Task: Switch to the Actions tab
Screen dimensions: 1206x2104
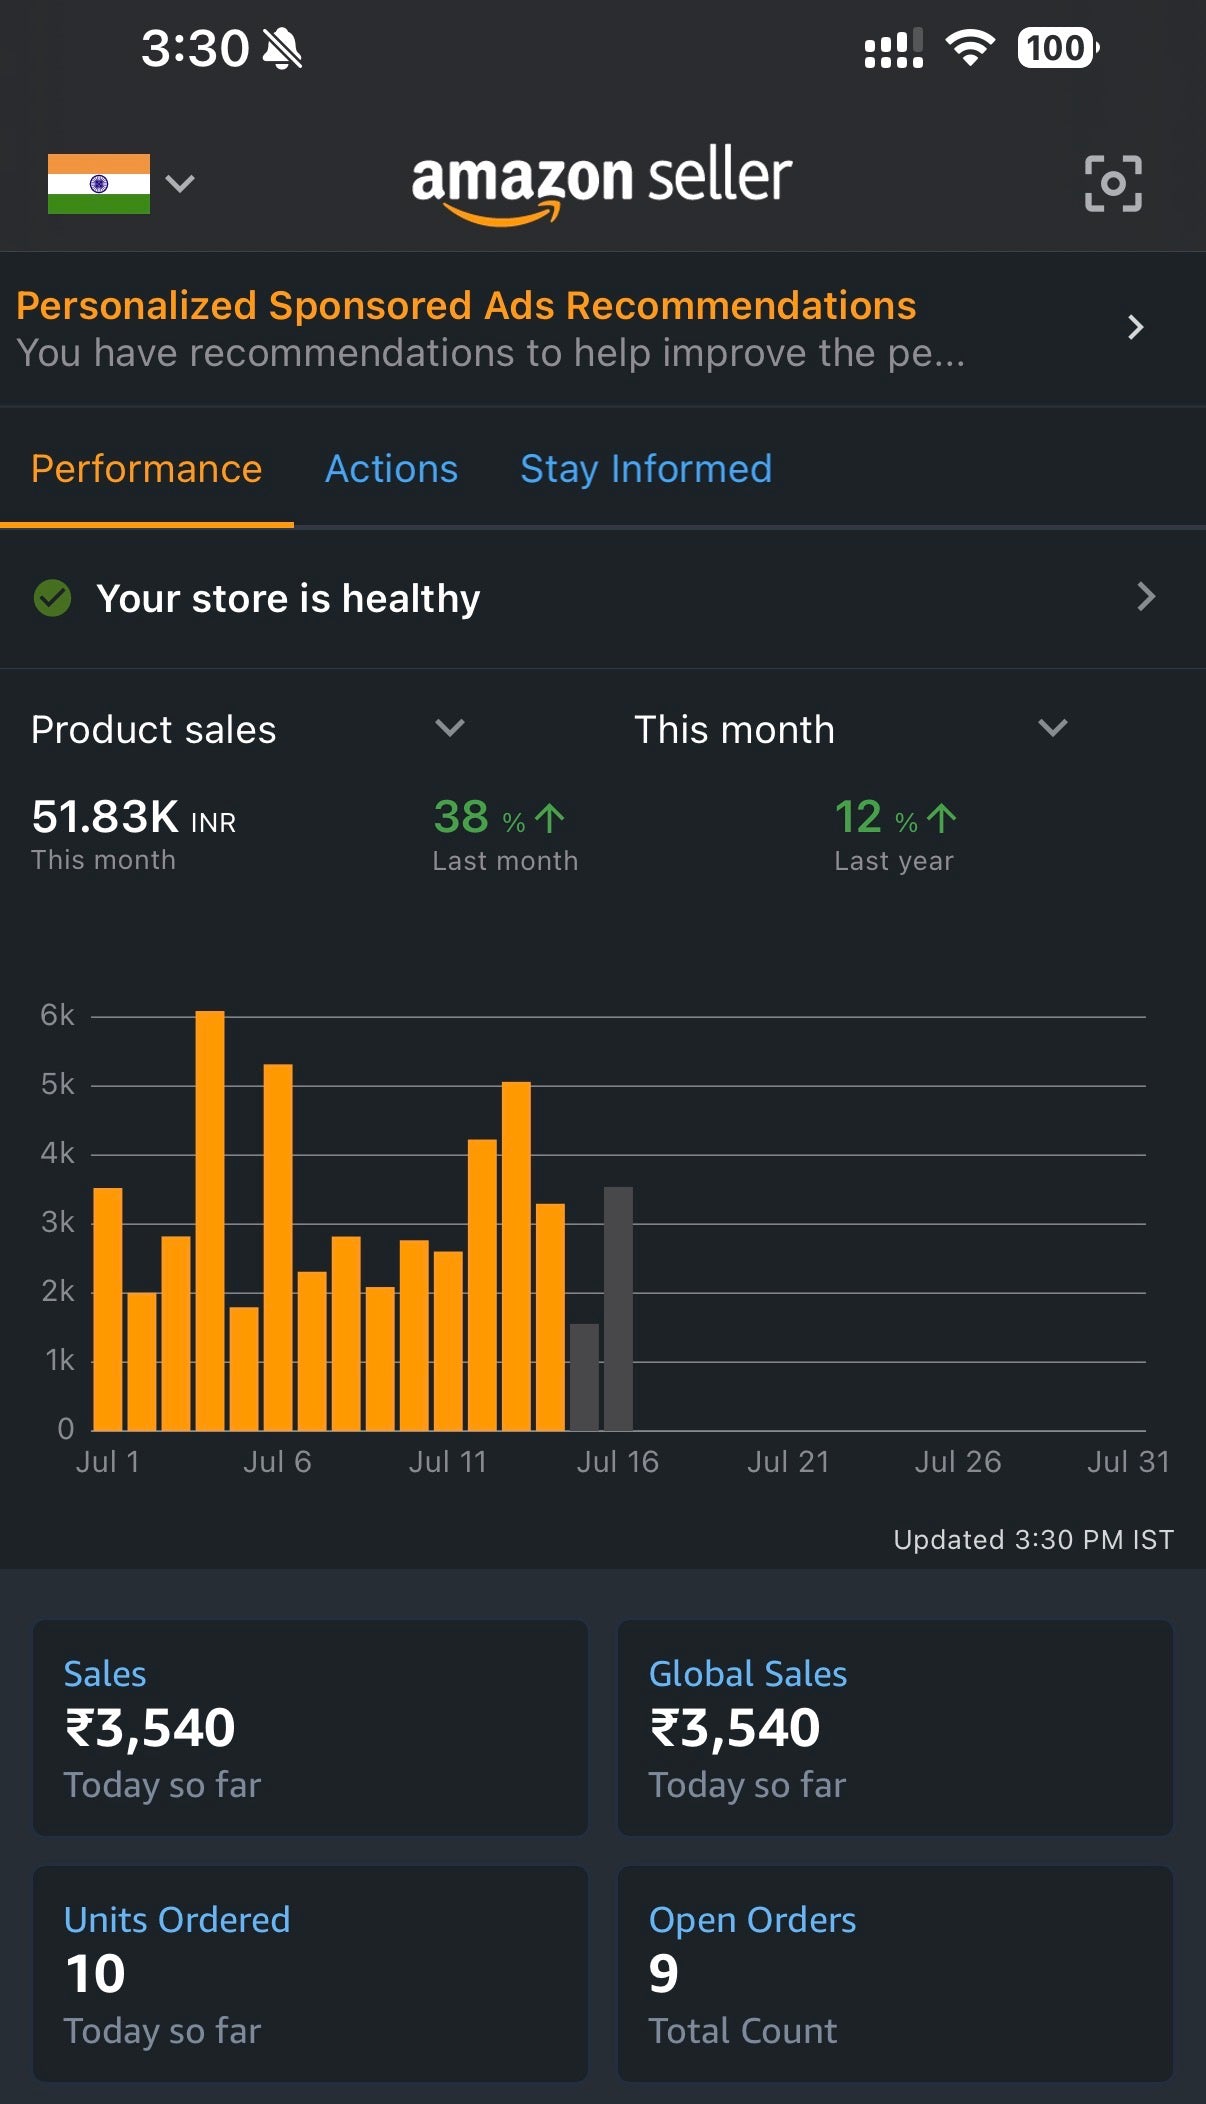Action: [391, 469]
